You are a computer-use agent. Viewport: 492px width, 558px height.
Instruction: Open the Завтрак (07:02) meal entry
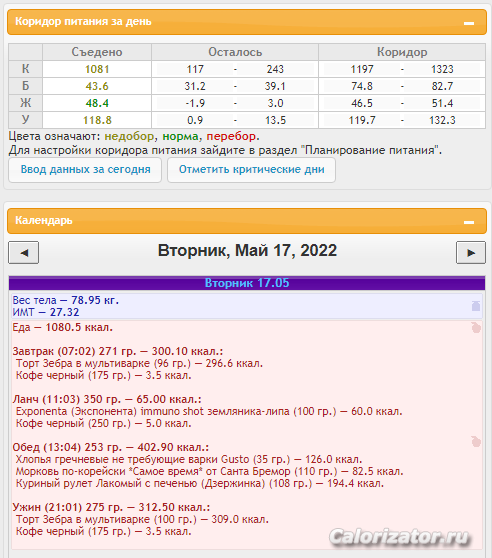[118, 351]
